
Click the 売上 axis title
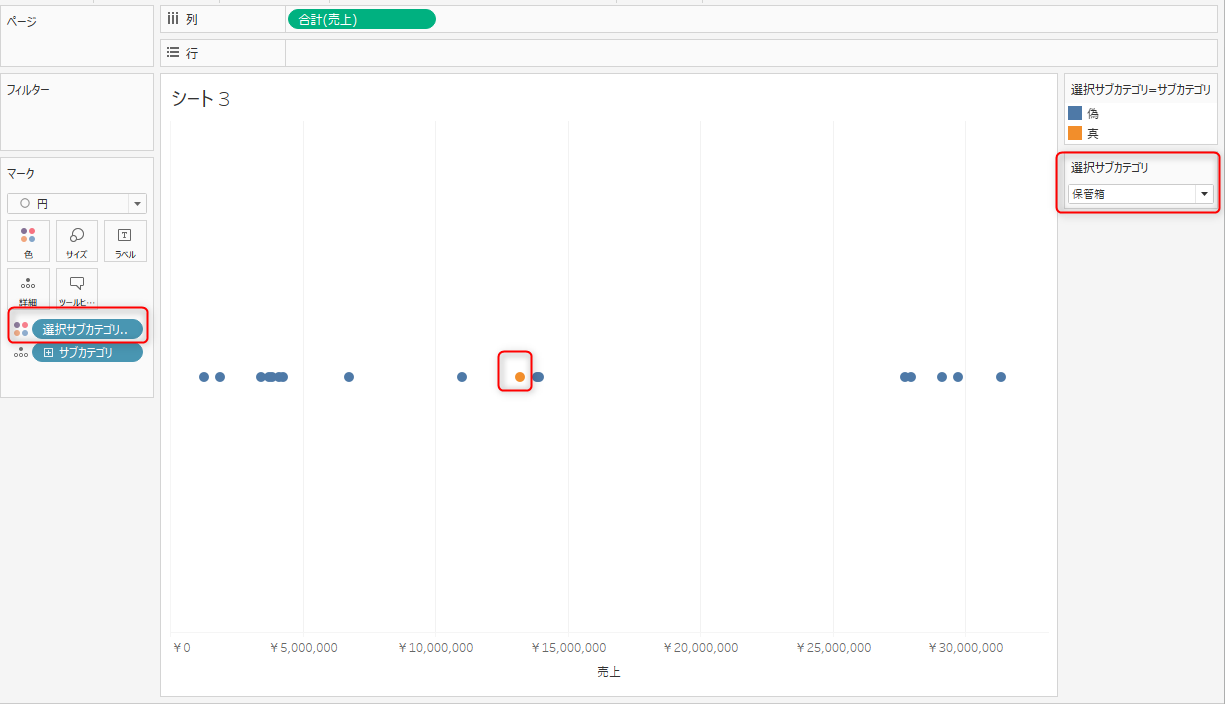[x=608, y=672]
